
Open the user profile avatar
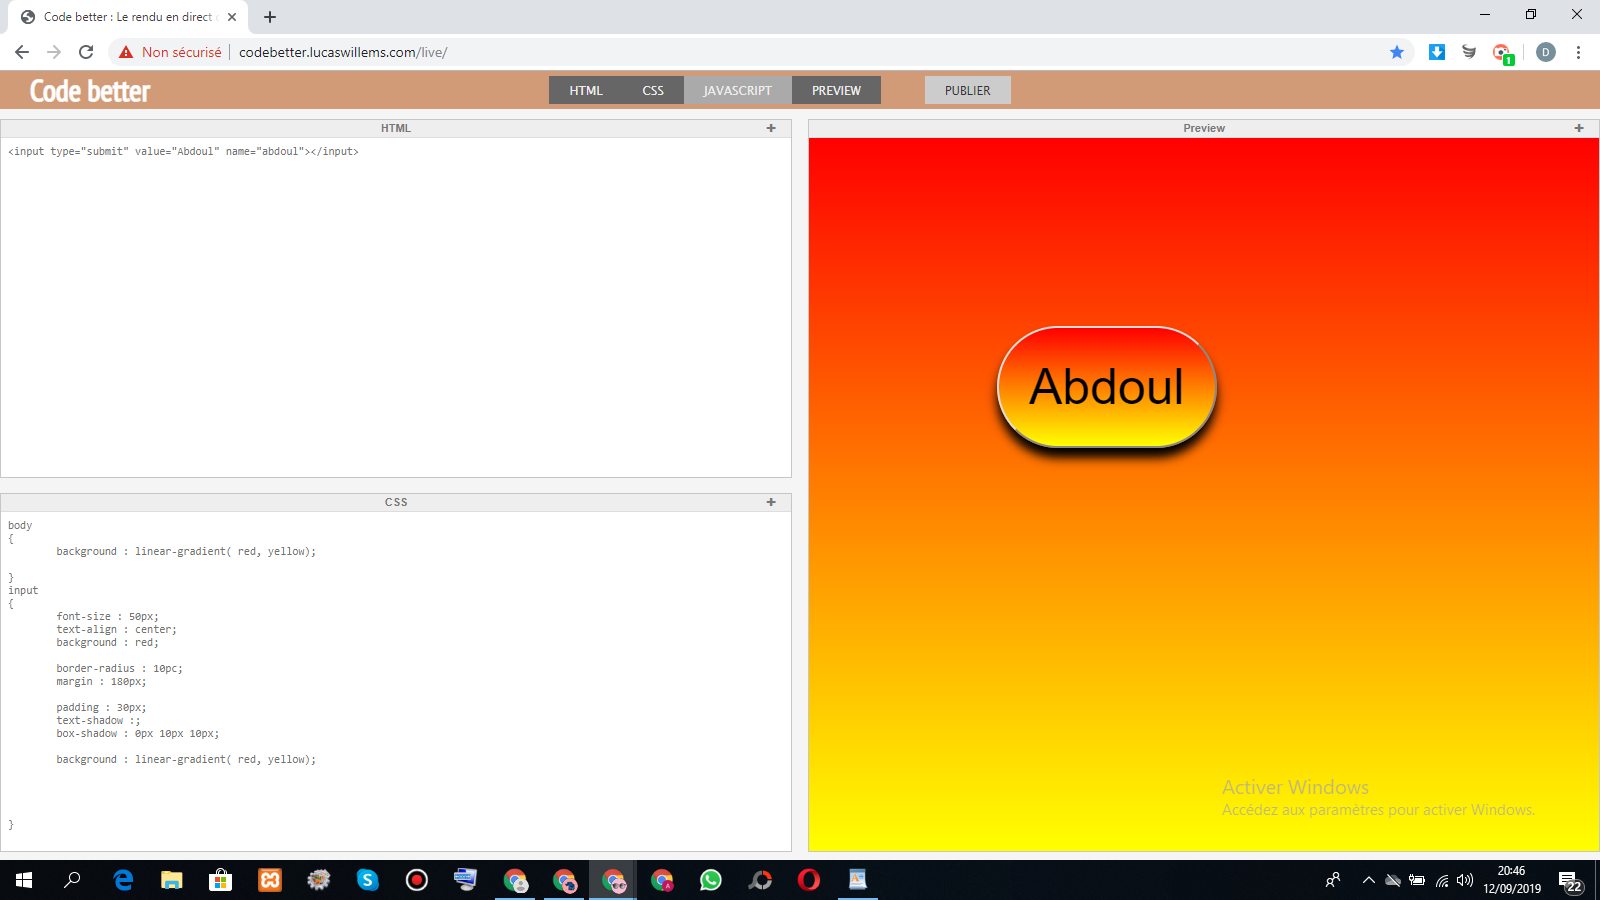click(x=1545, y=52)
